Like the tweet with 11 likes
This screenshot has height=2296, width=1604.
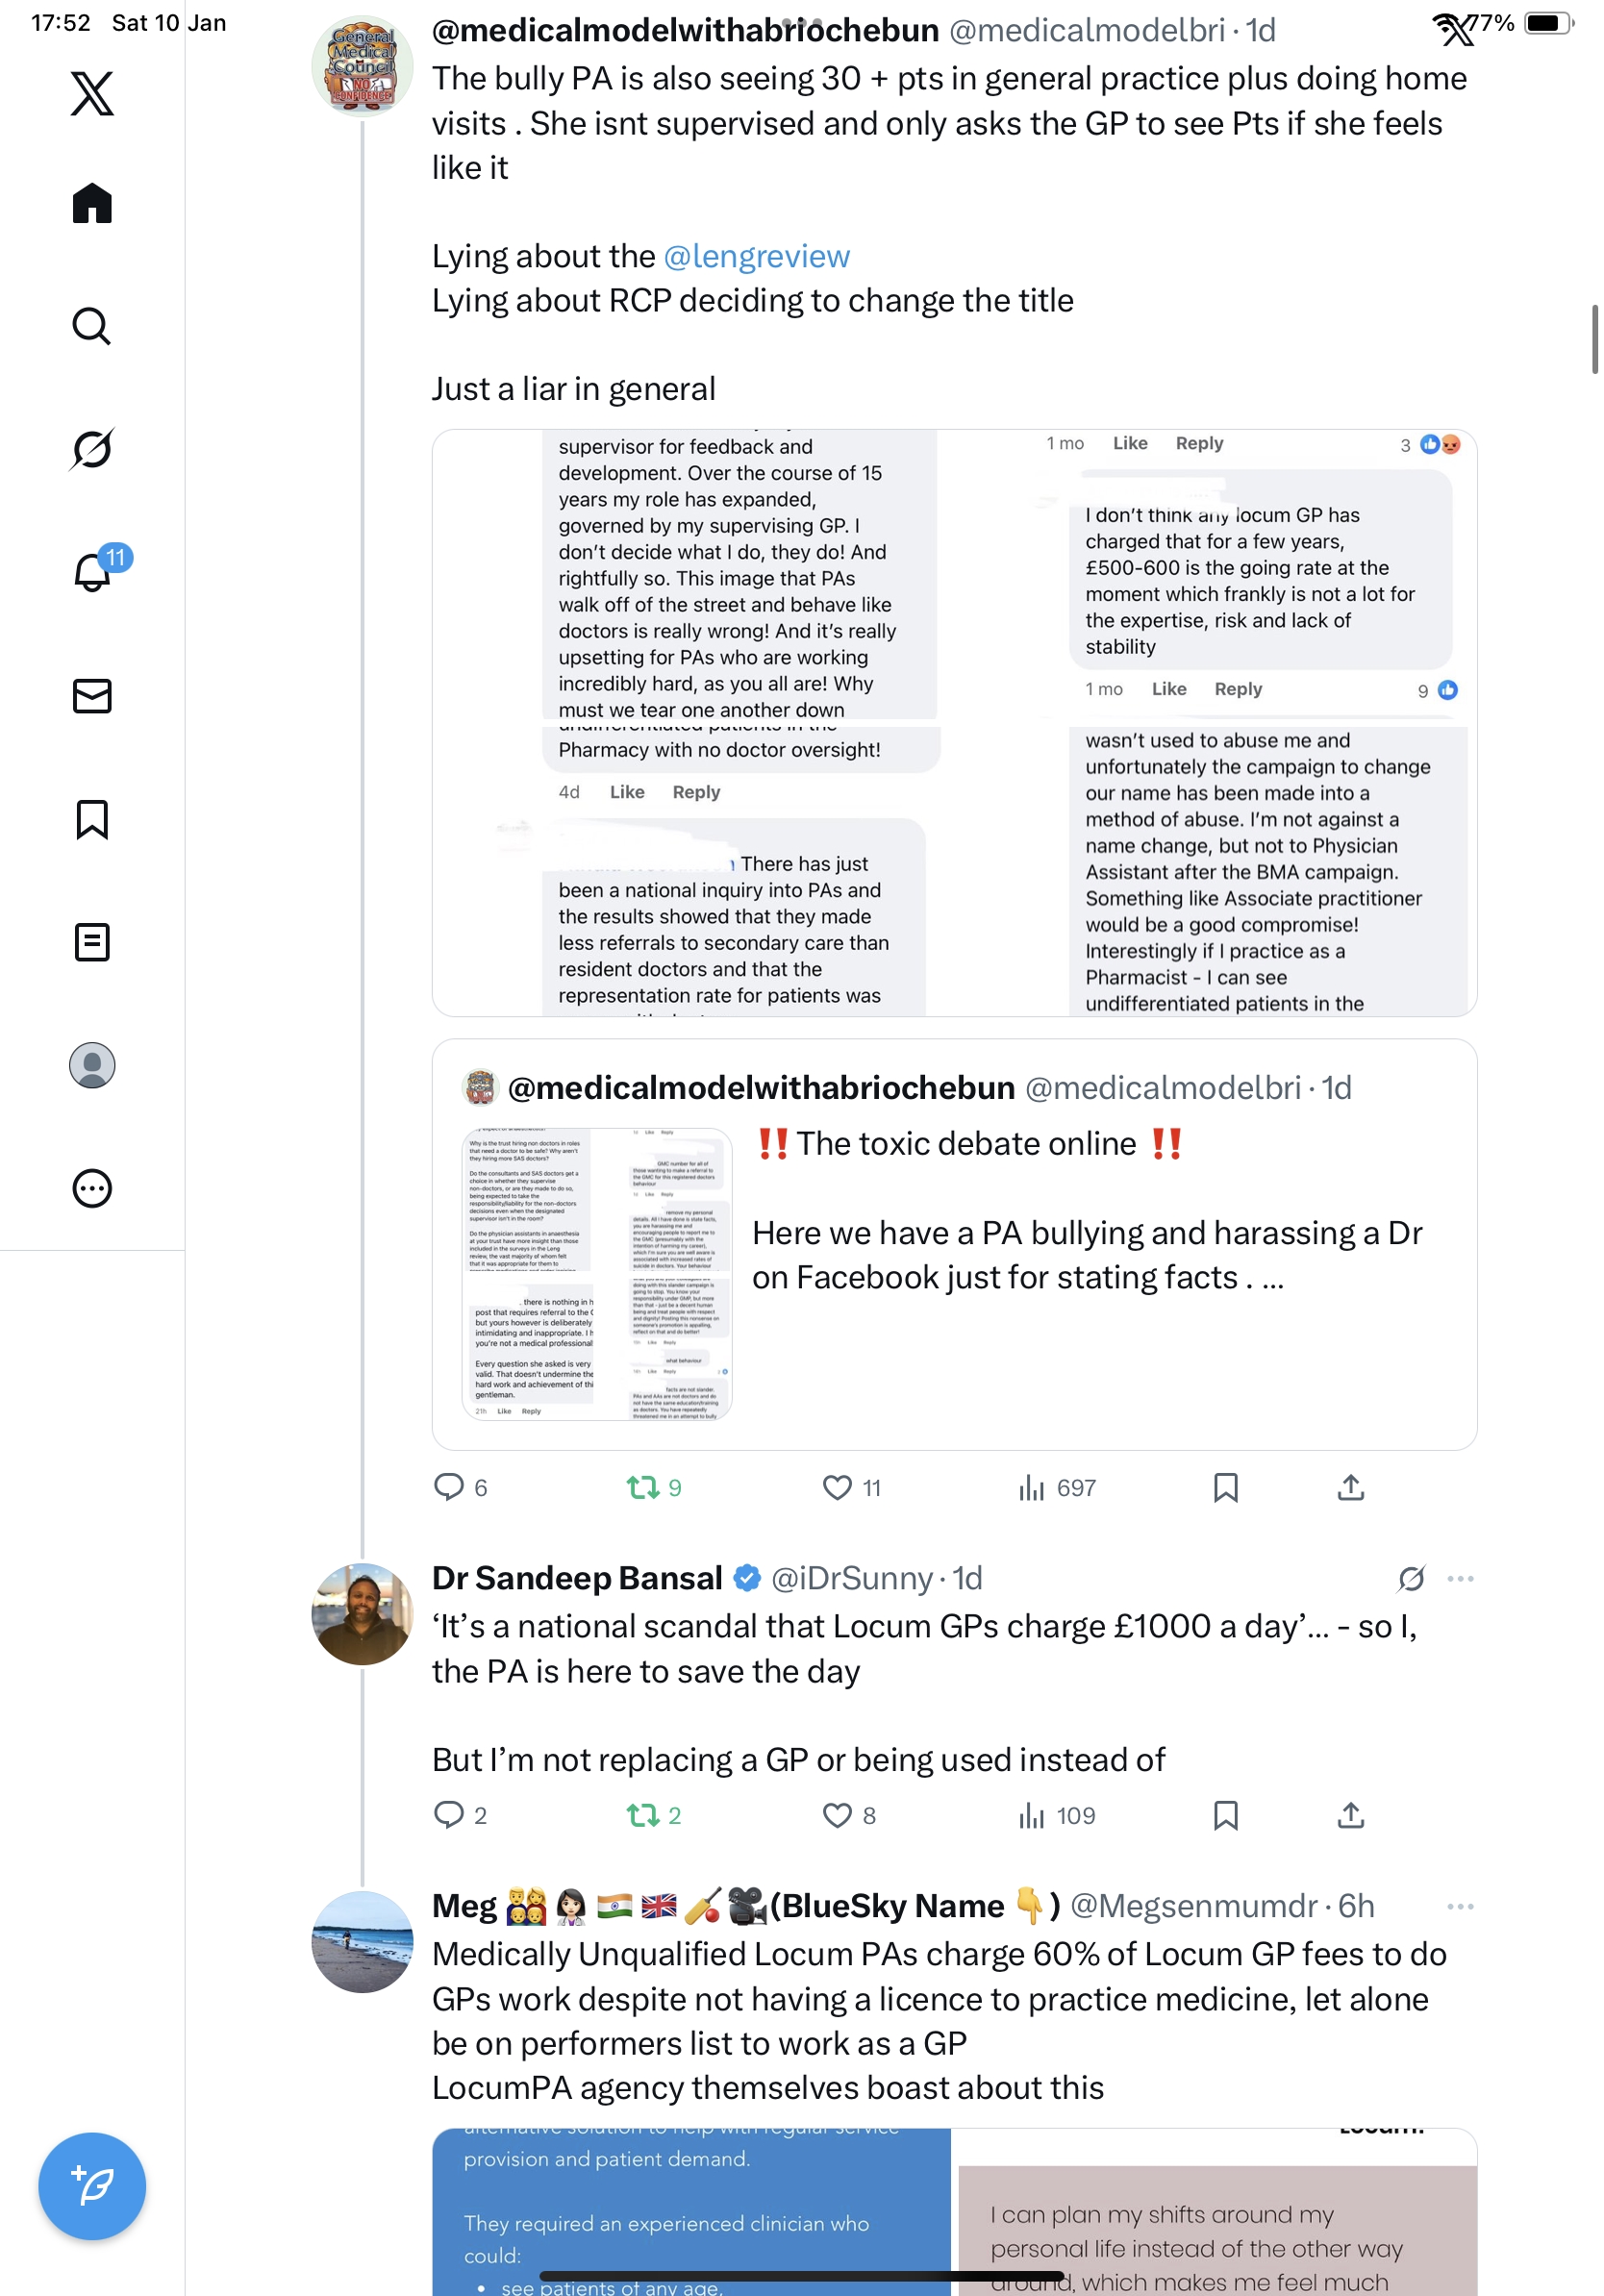tap(852, 1488)
